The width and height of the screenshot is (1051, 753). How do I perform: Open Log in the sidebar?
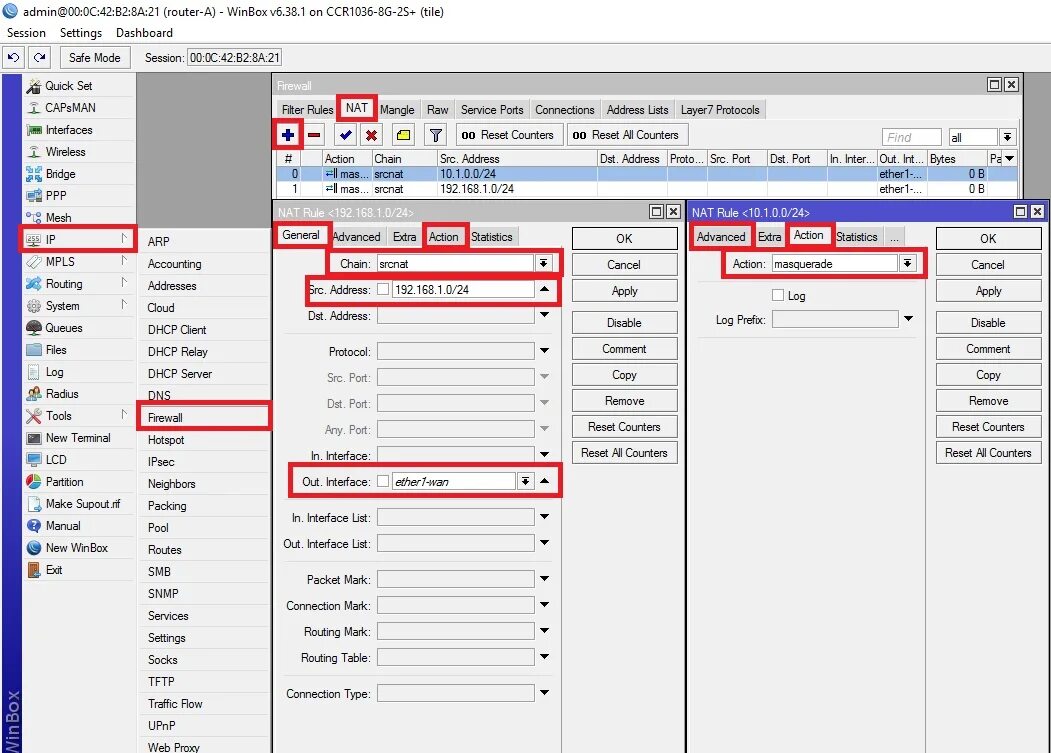pos(54,372)
